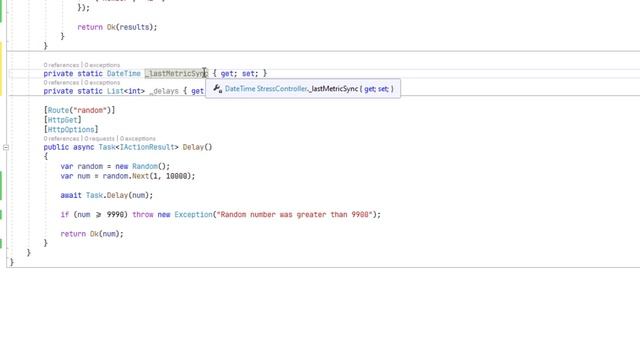Click '0 references' above _delays
Viewport: 640px width, 360px height.
tap(61, 82)
